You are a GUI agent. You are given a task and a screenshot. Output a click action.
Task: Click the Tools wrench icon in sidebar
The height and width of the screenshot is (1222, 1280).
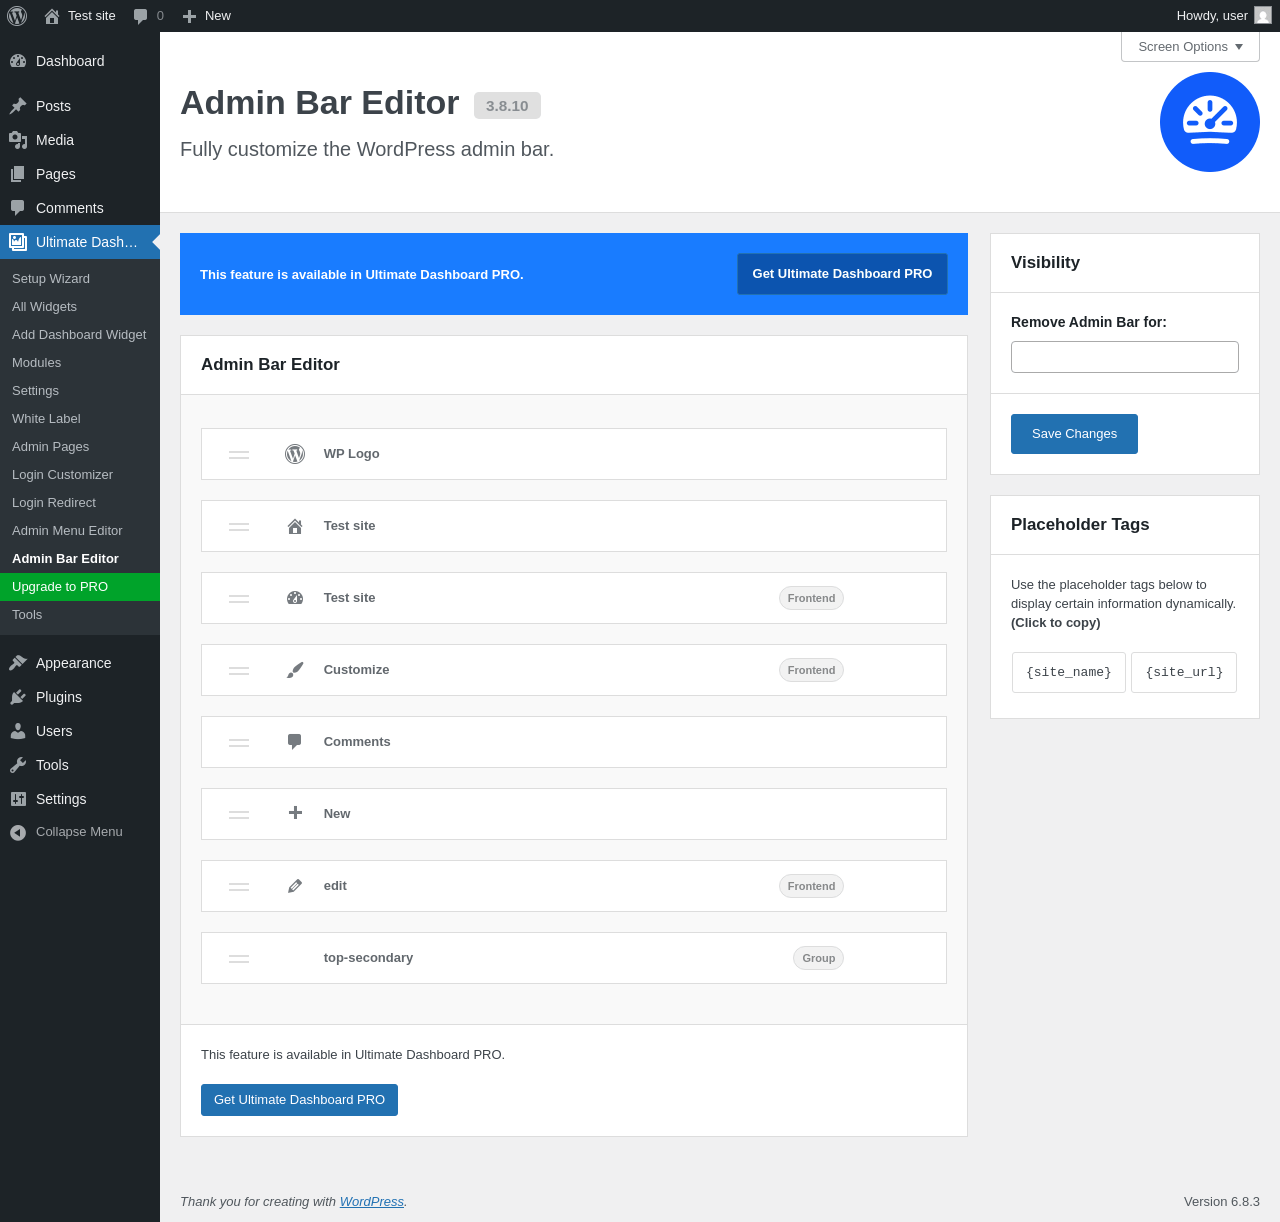coord(18,765)
